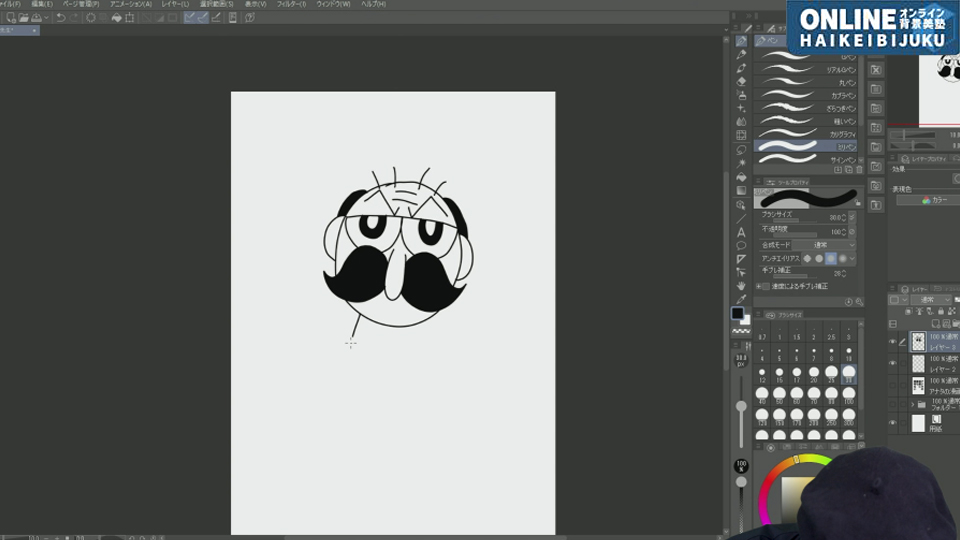
Task: Delete sub tool with trash icon
Action: 859,170
